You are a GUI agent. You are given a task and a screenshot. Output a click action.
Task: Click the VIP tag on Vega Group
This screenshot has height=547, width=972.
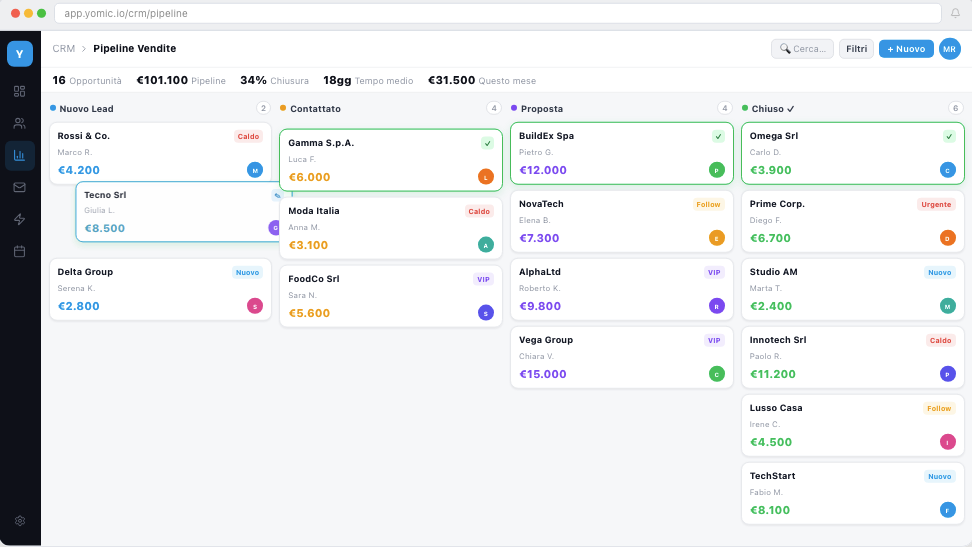[714, 340]
